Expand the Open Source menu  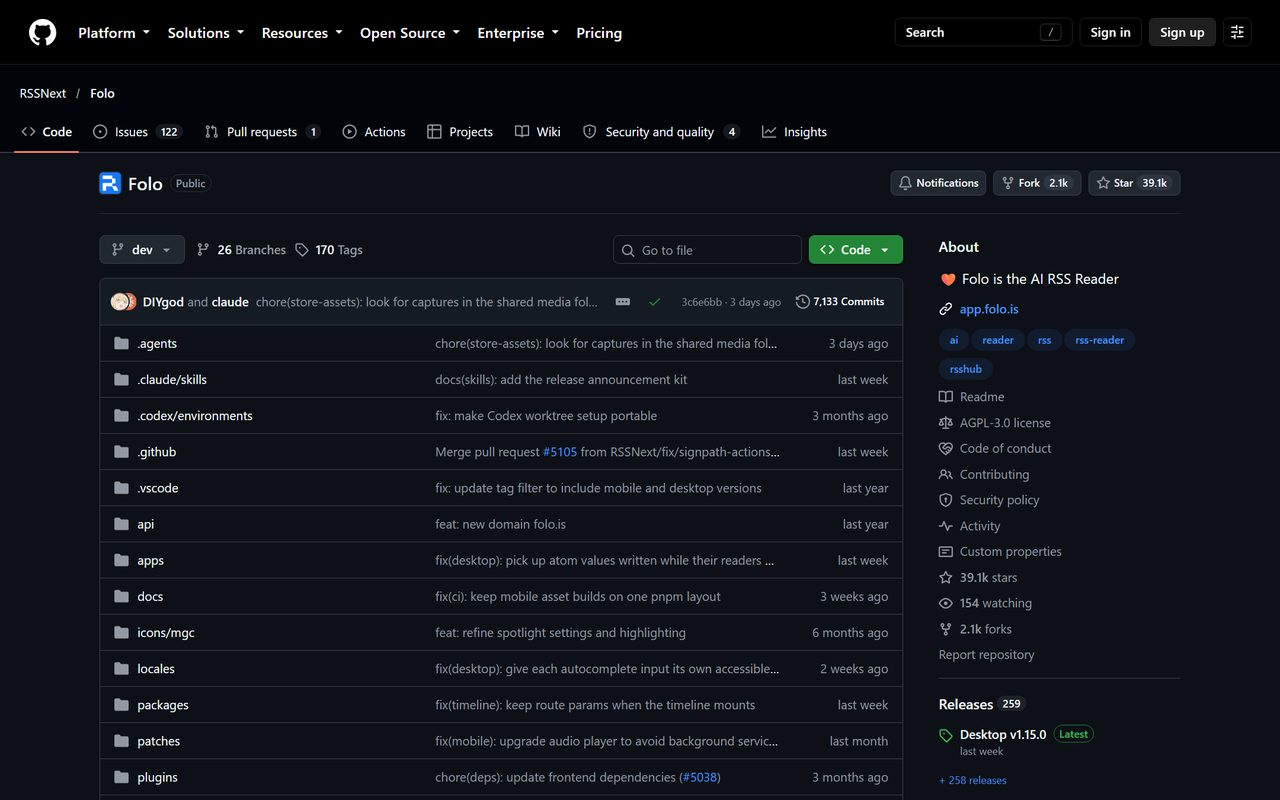coord(410,33)
